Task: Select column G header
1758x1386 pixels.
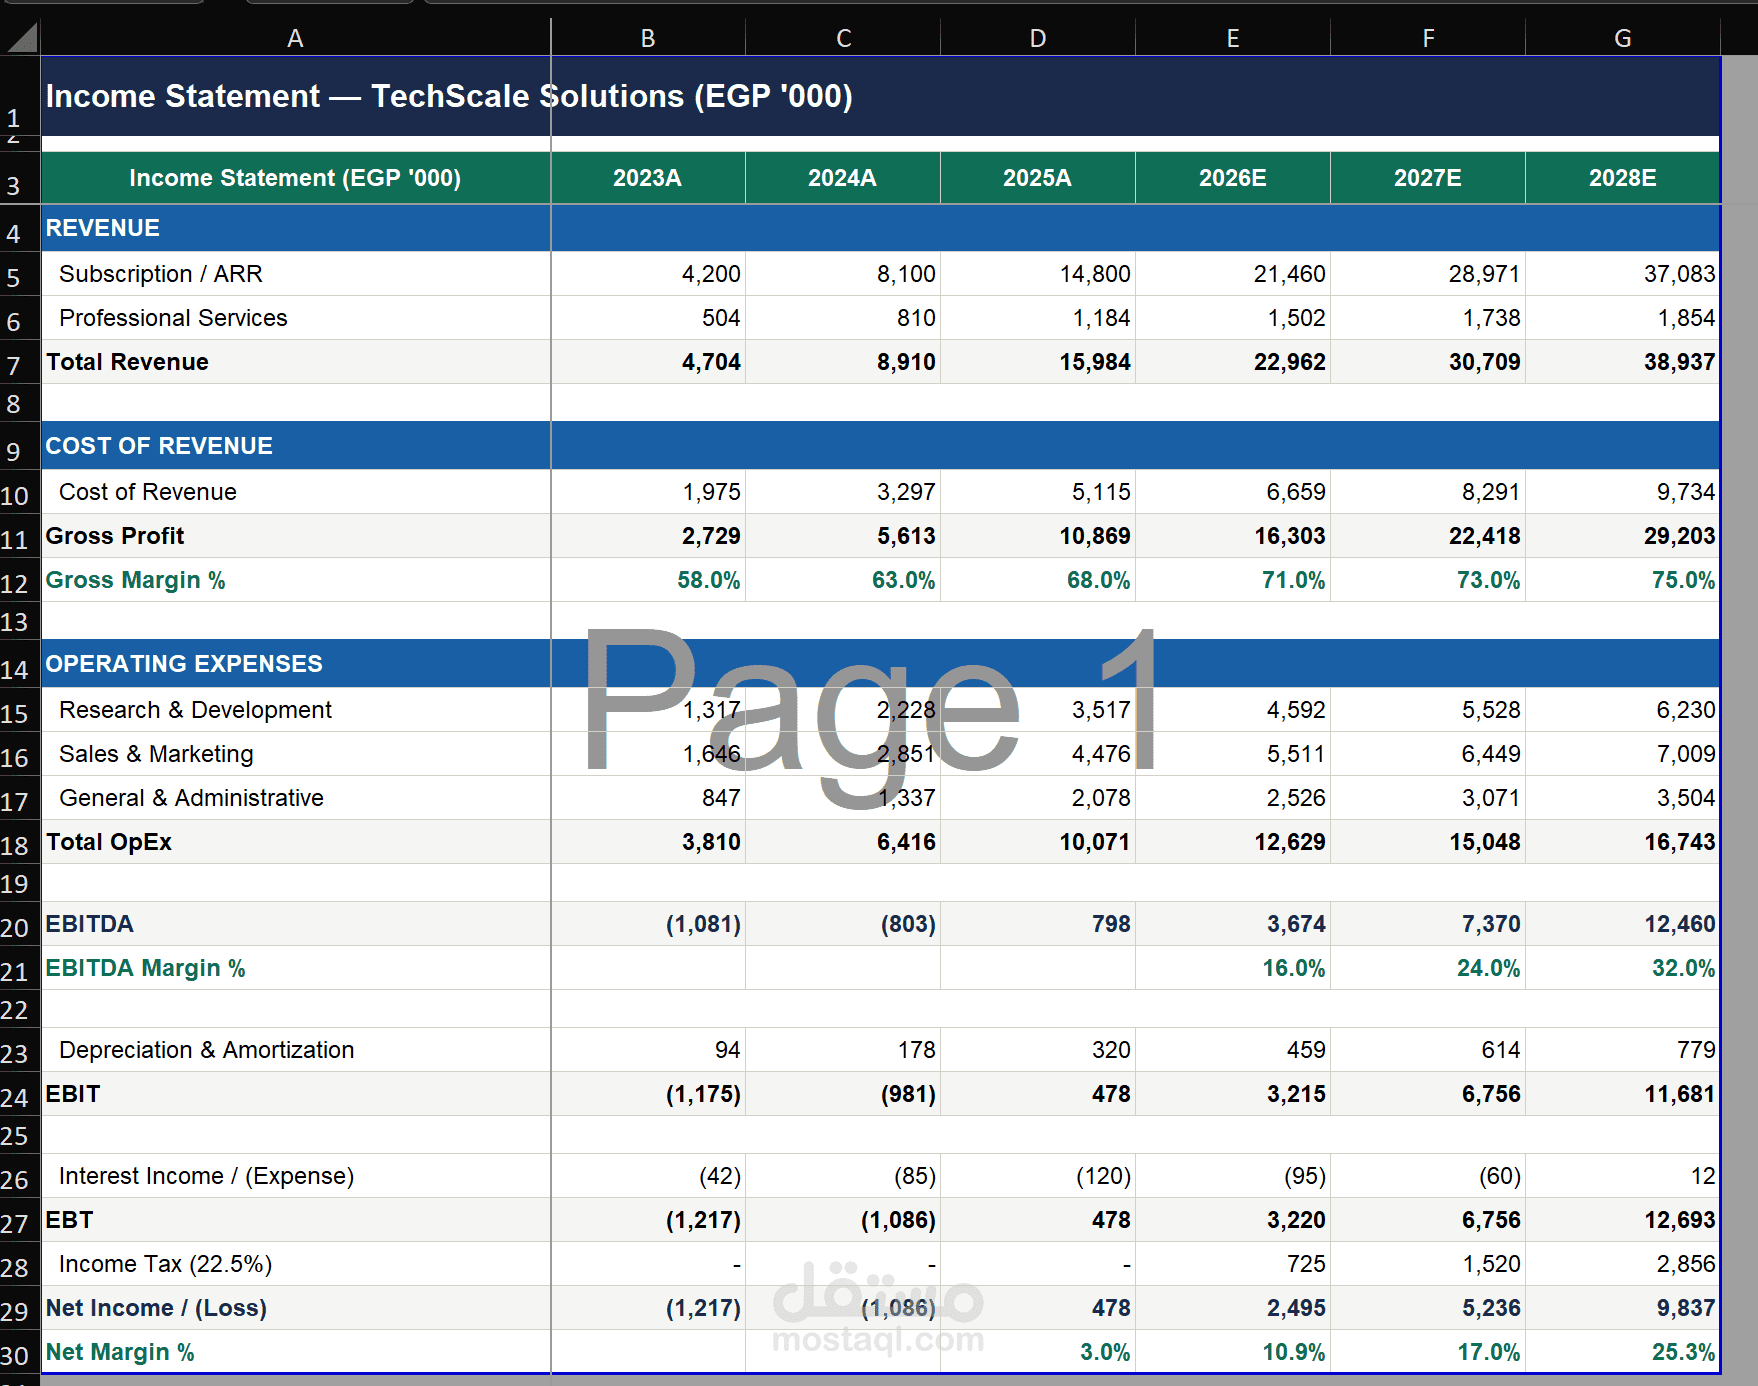Action: pyautogui.click(x=1623, y=38)
